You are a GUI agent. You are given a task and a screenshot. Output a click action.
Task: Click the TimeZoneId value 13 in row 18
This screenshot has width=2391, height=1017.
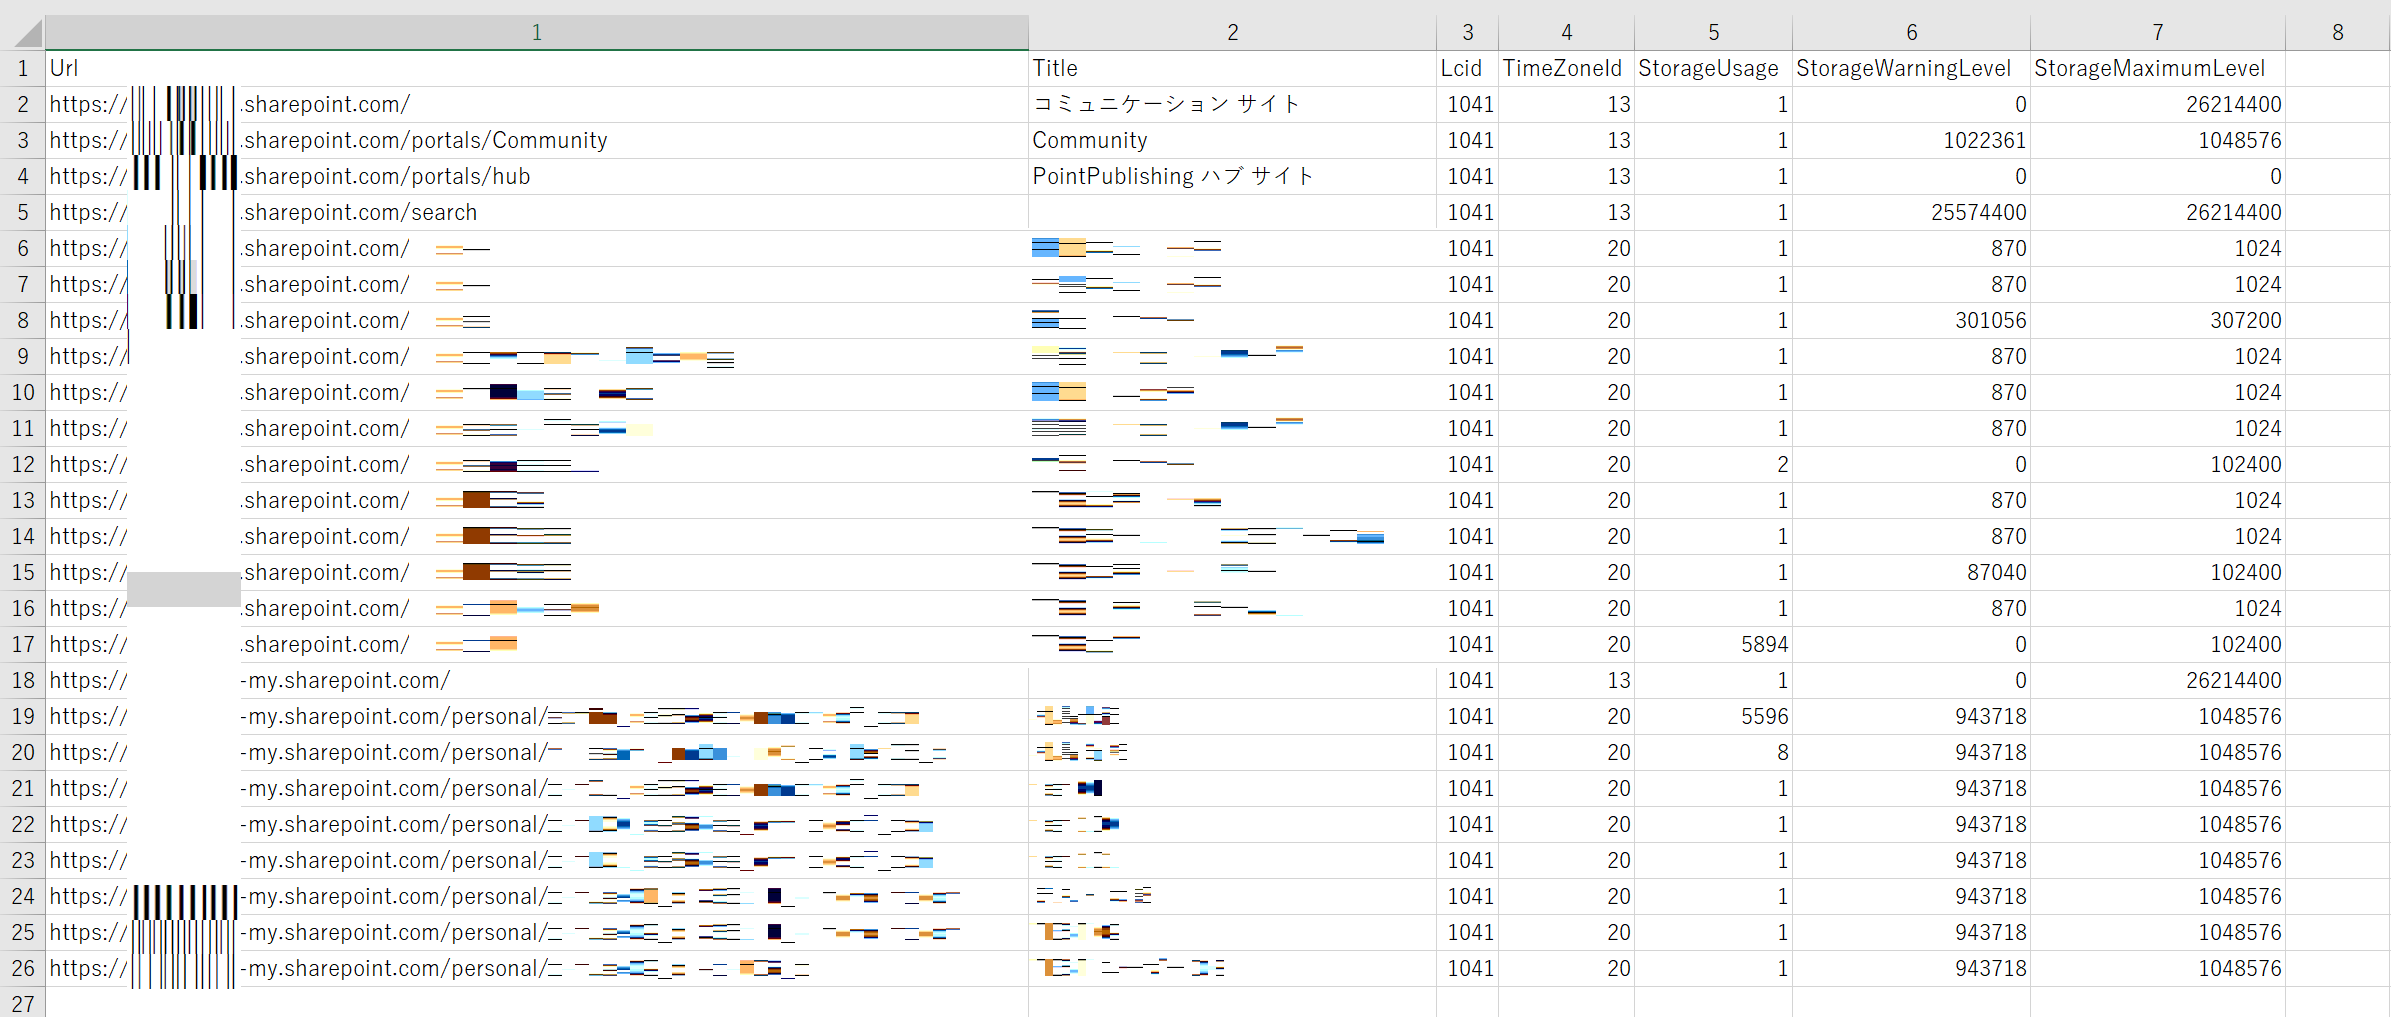pyautogui.click(x=1566, y=680)
